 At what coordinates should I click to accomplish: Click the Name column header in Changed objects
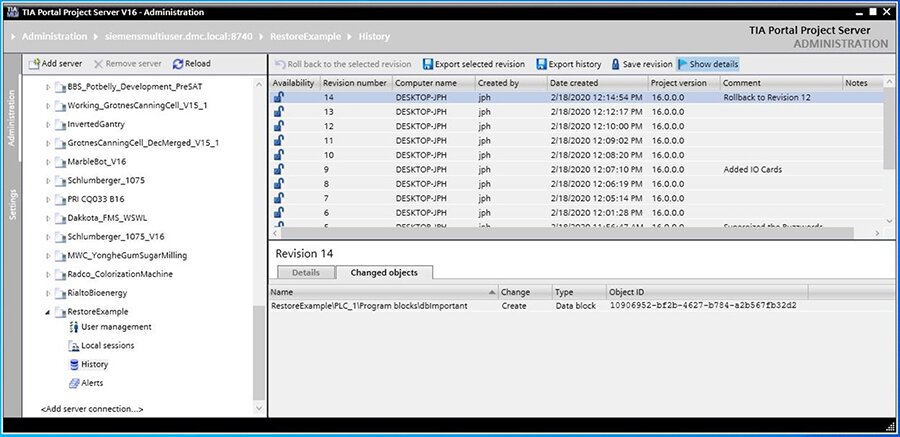[x=383, y=292]
